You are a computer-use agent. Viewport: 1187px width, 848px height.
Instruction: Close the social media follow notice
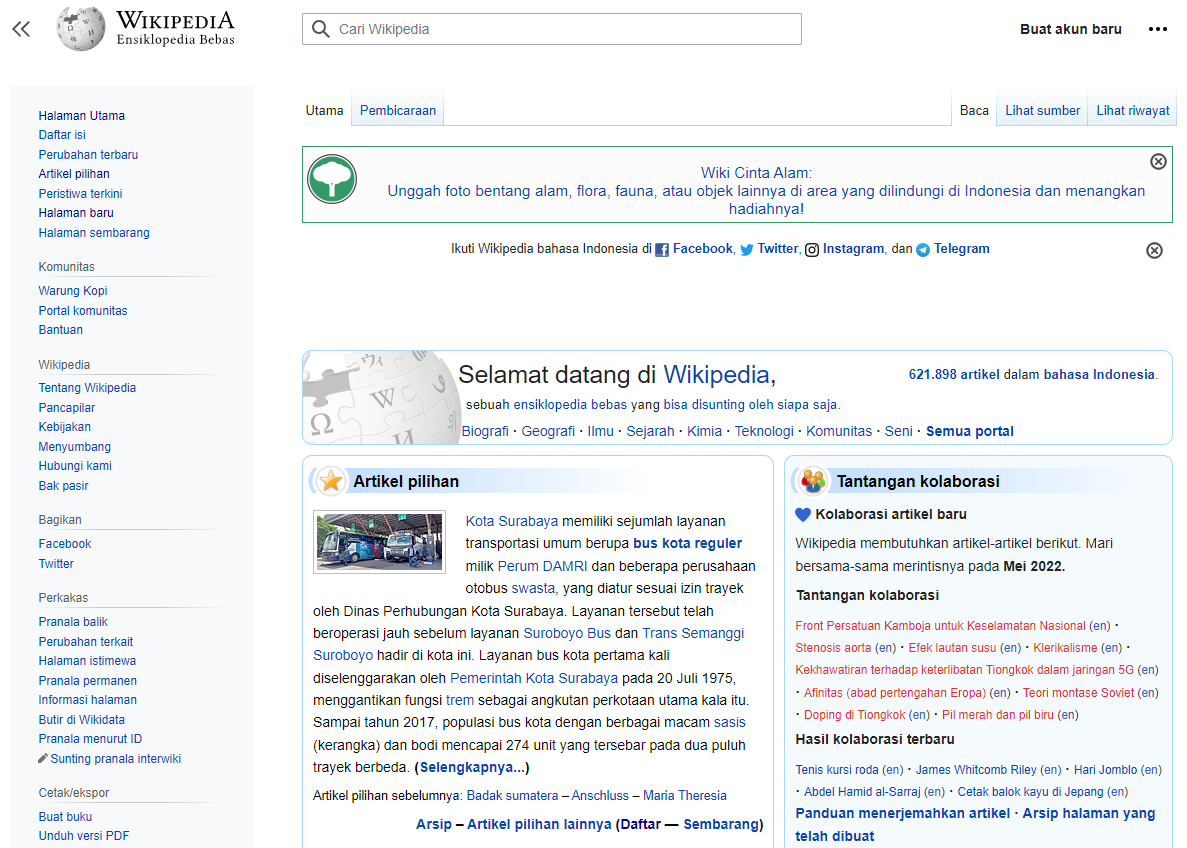1154,251
